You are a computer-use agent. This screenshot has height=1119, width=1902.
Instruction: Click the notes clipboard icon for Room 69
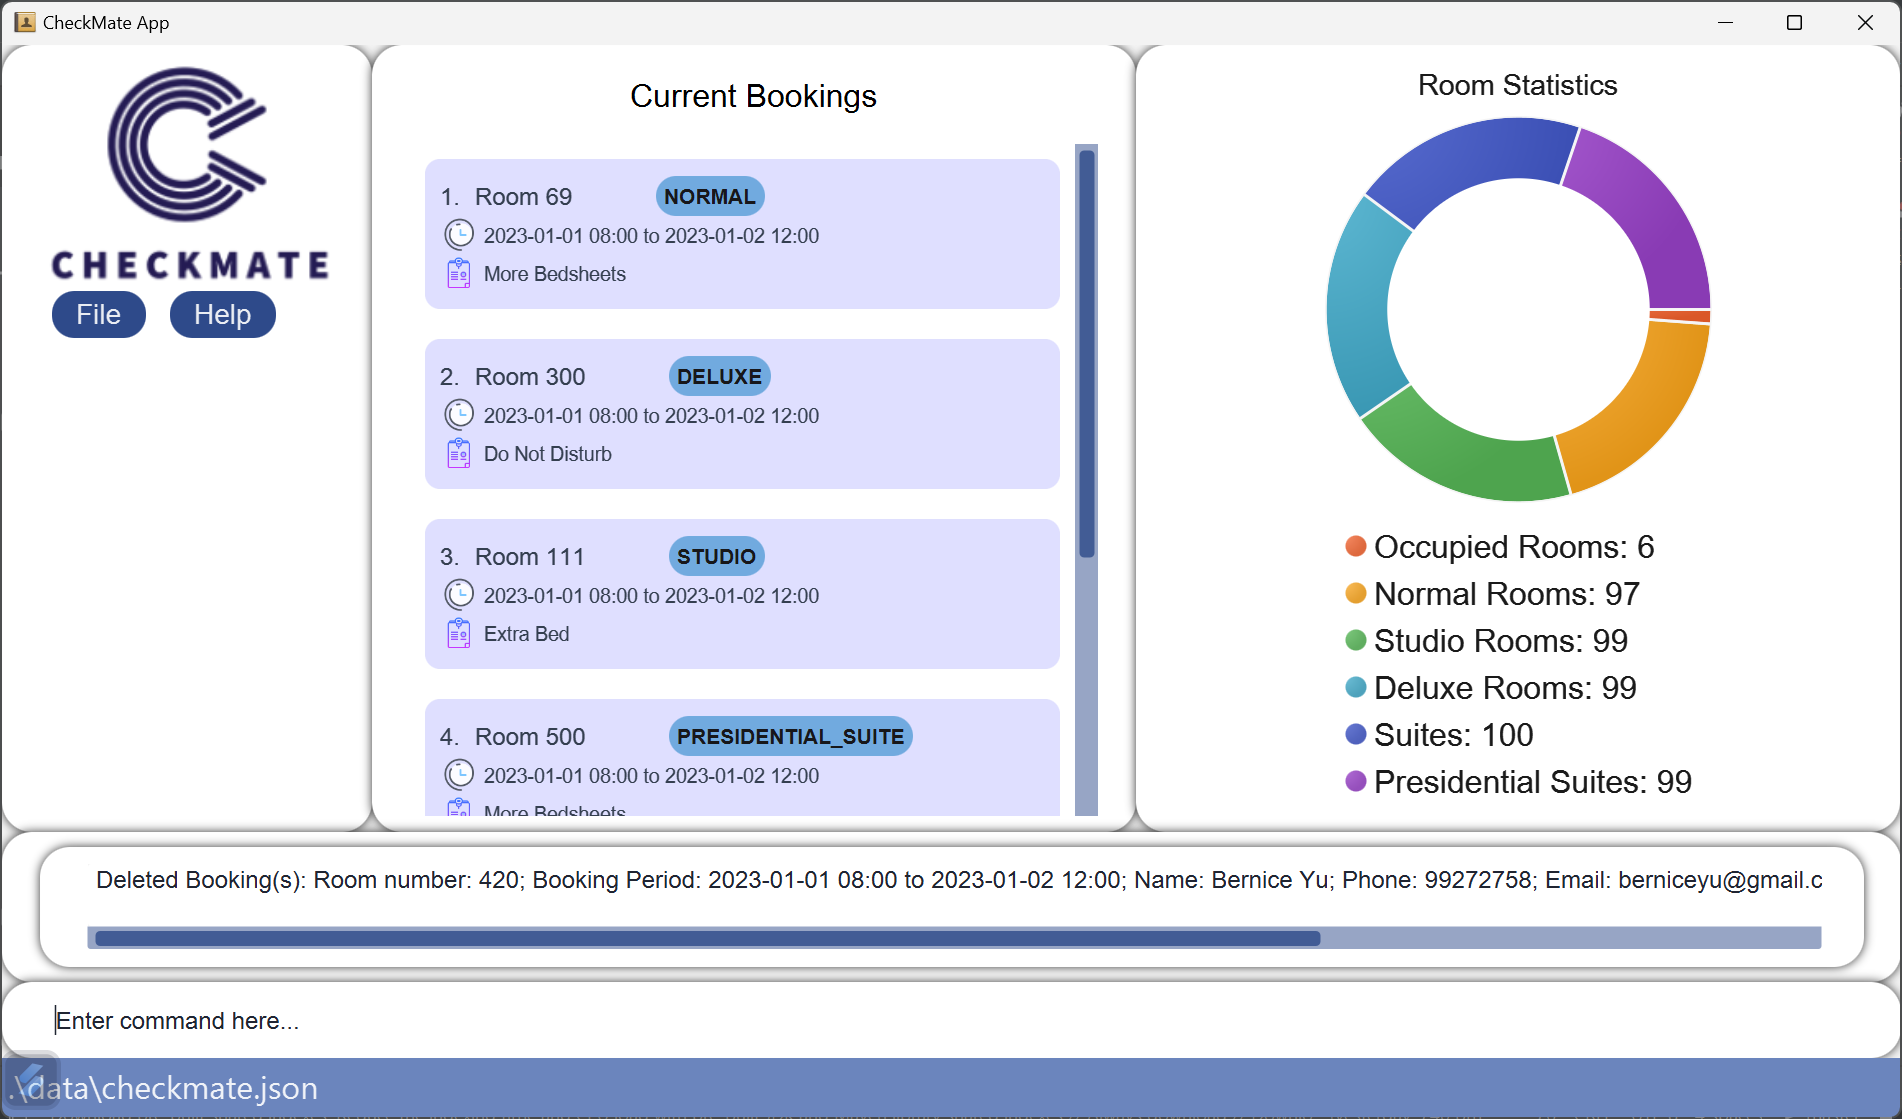[459, 273]
